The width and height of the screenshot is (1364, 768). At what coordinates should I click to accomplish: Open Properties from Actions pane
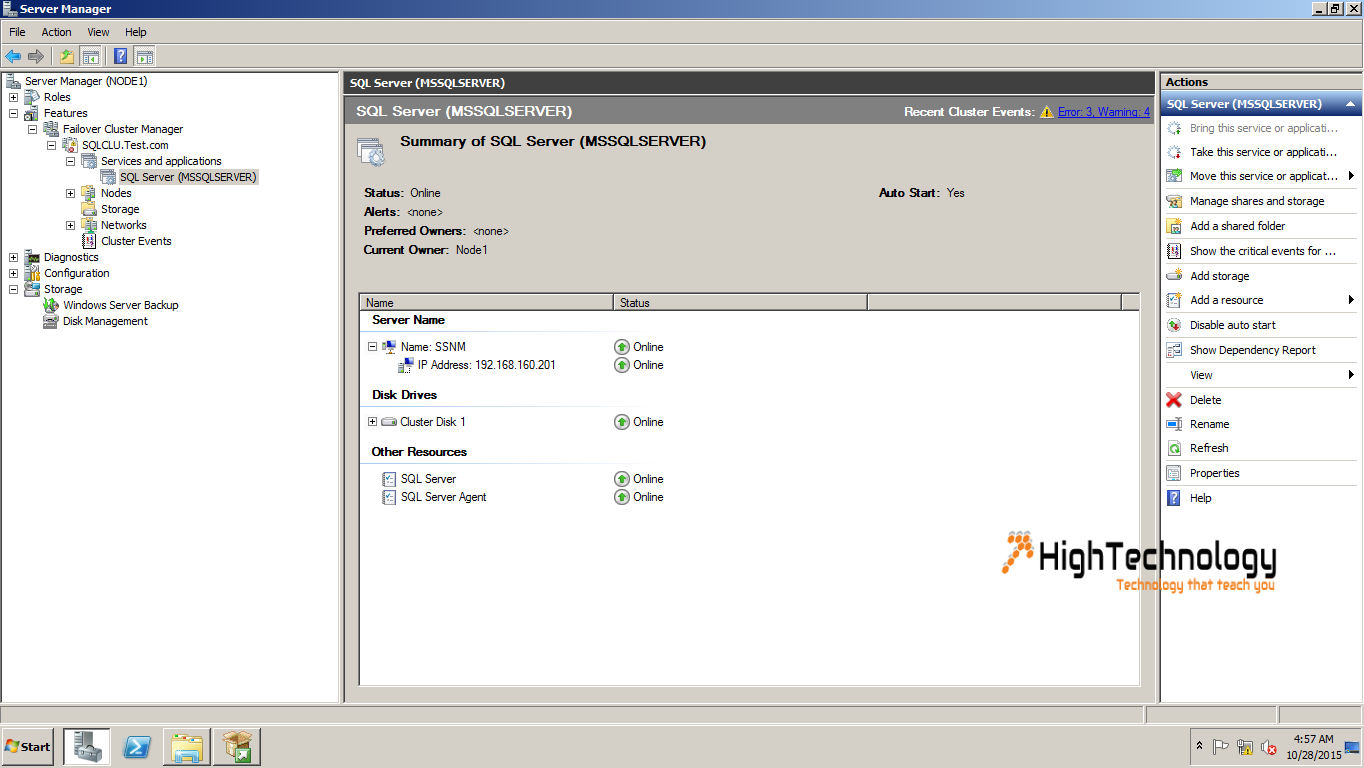(1214, 473)
